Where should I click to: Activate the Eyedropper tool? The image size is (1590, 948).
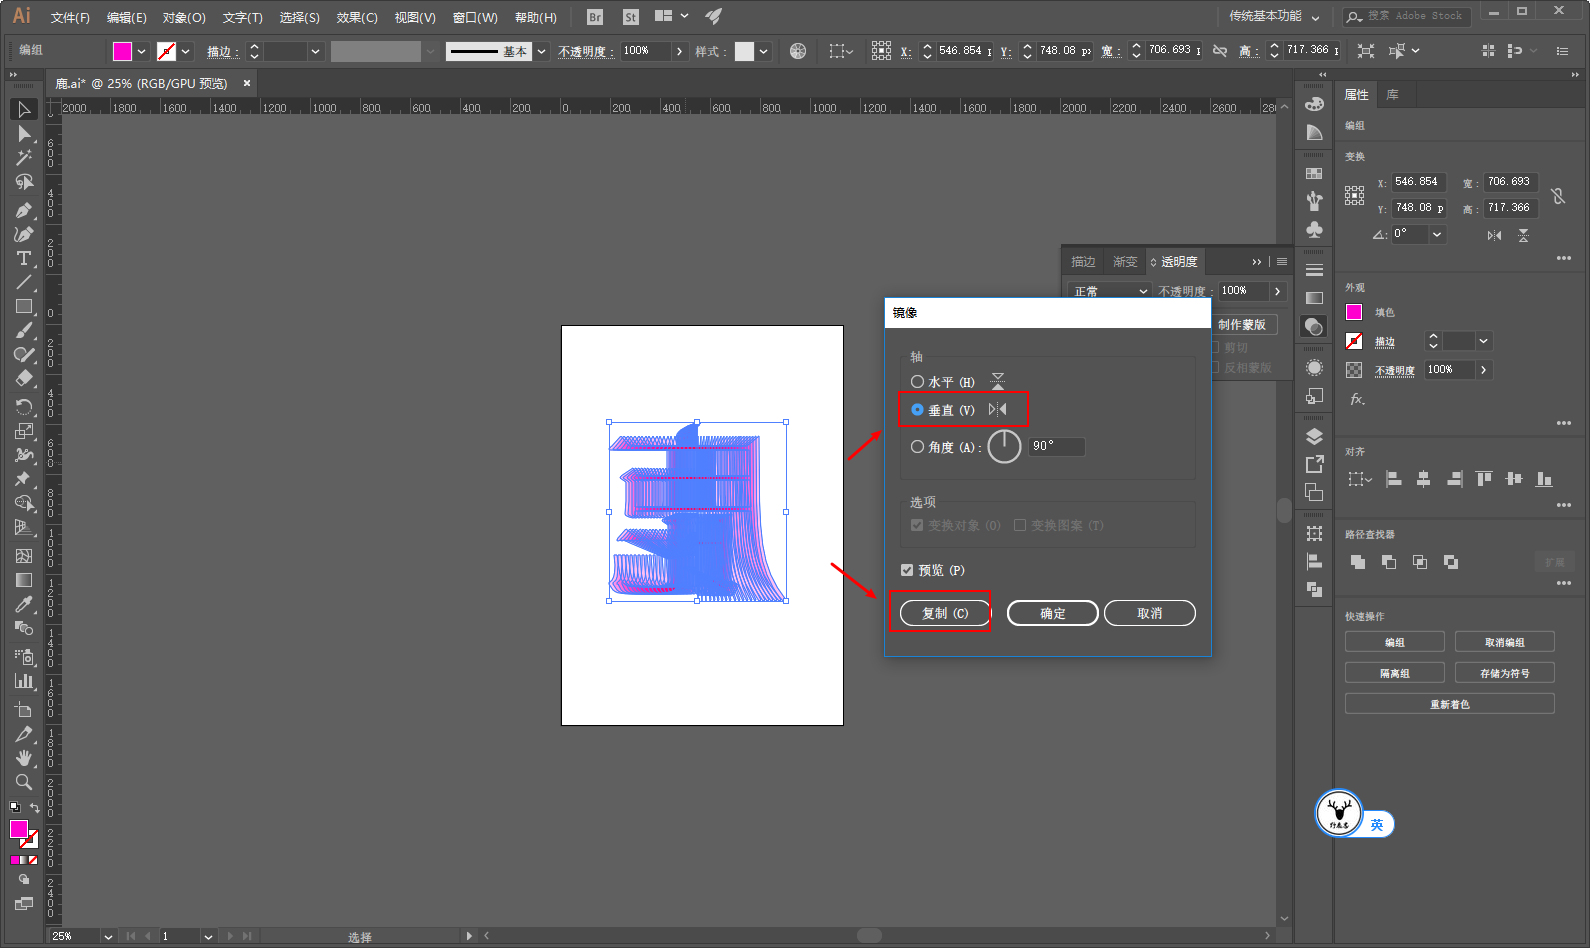[x=24, y=604]
